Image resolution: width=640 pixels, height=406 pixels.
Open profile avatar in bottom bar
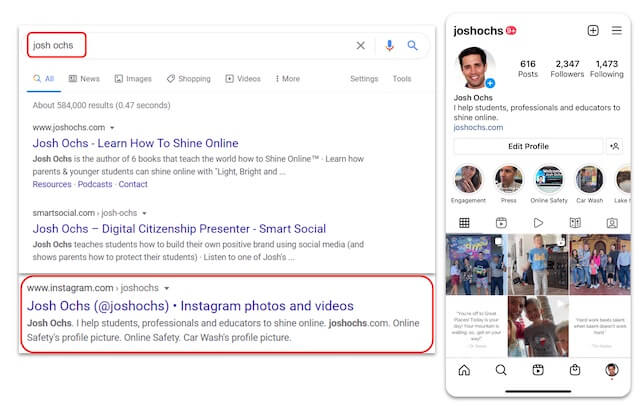(611, 370)
